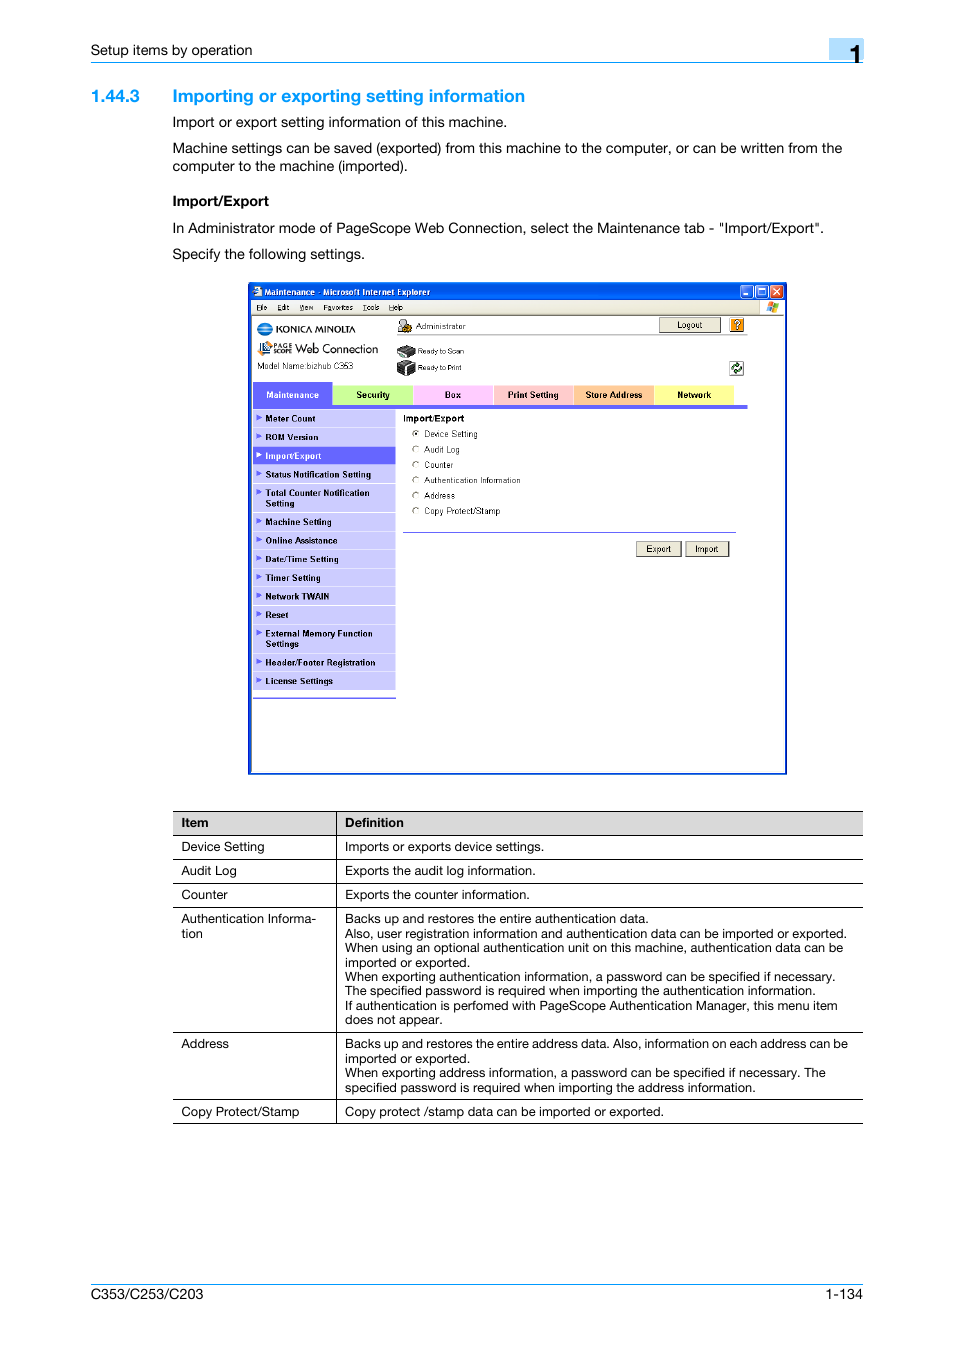This screenshot has height=1350, width=954.
Task: Expand the Date/Time Setting arrow
Action: [259, 558]
